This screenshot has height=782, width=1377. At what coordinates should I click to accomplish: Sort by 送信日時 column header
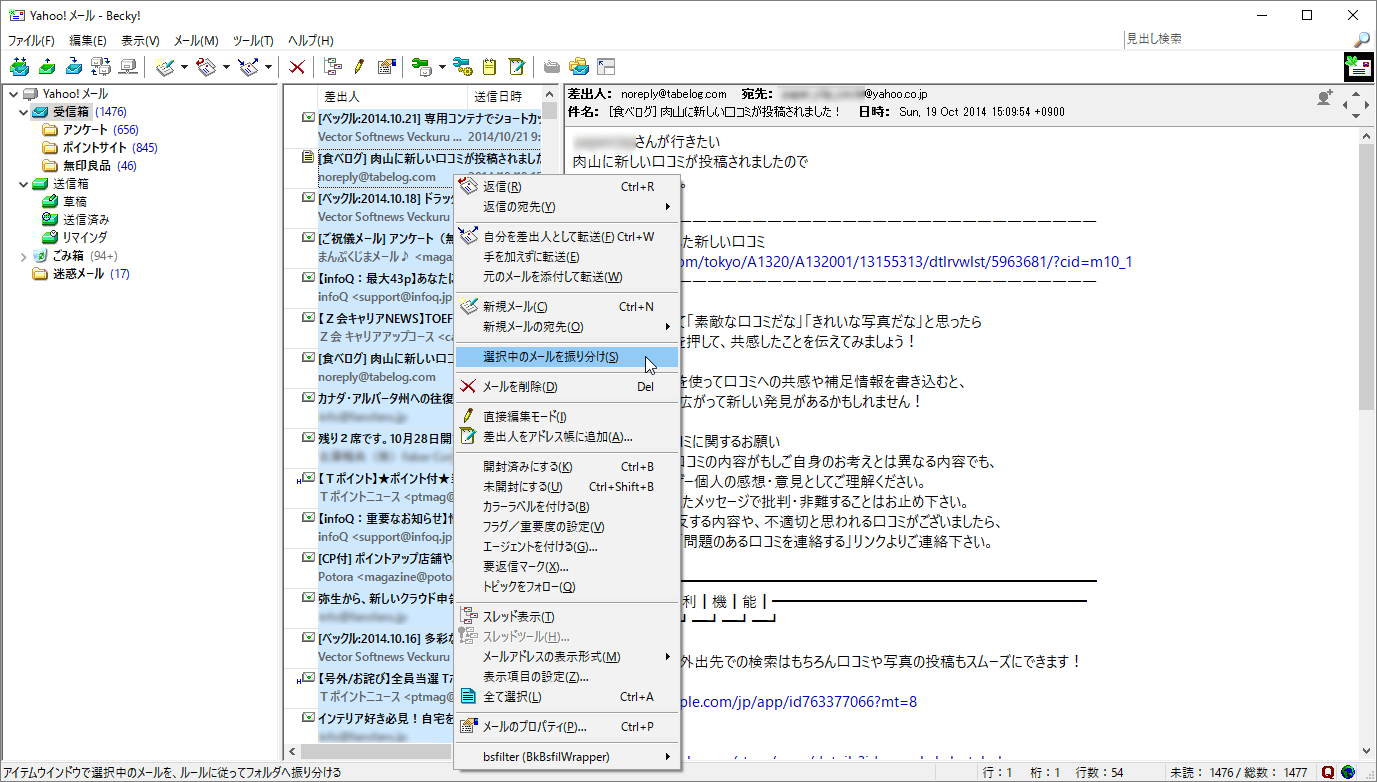click(505, 97)
